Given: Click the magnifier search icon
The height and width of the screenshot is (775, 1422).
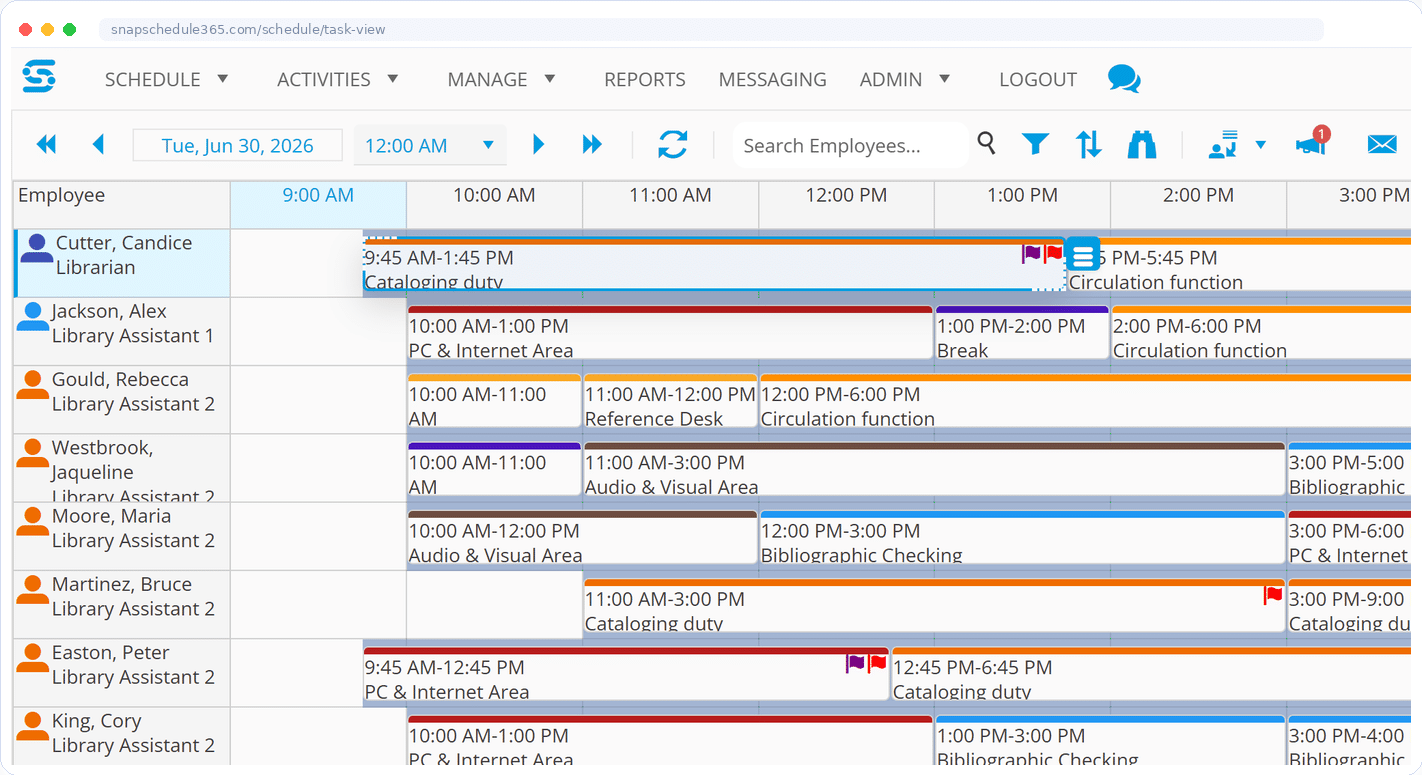Looking at the screenshot, I should tap(986, 144).
